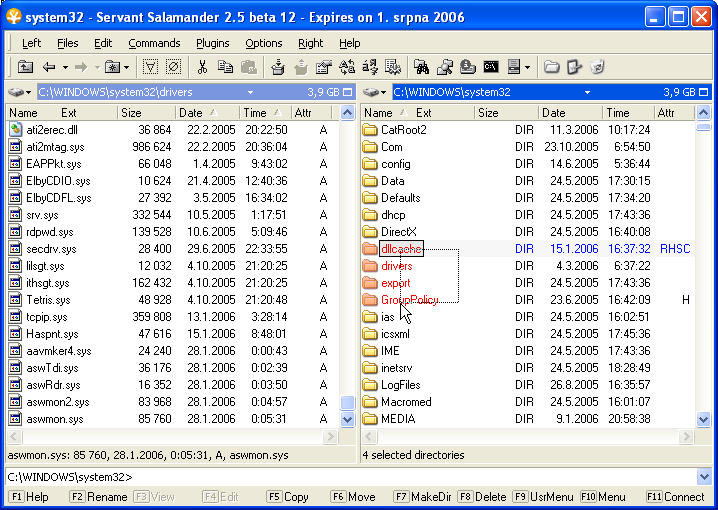The width and height of the screenshot is (718, 510).
Task: Open the Right menu
Action: click(x=310, y=43)
